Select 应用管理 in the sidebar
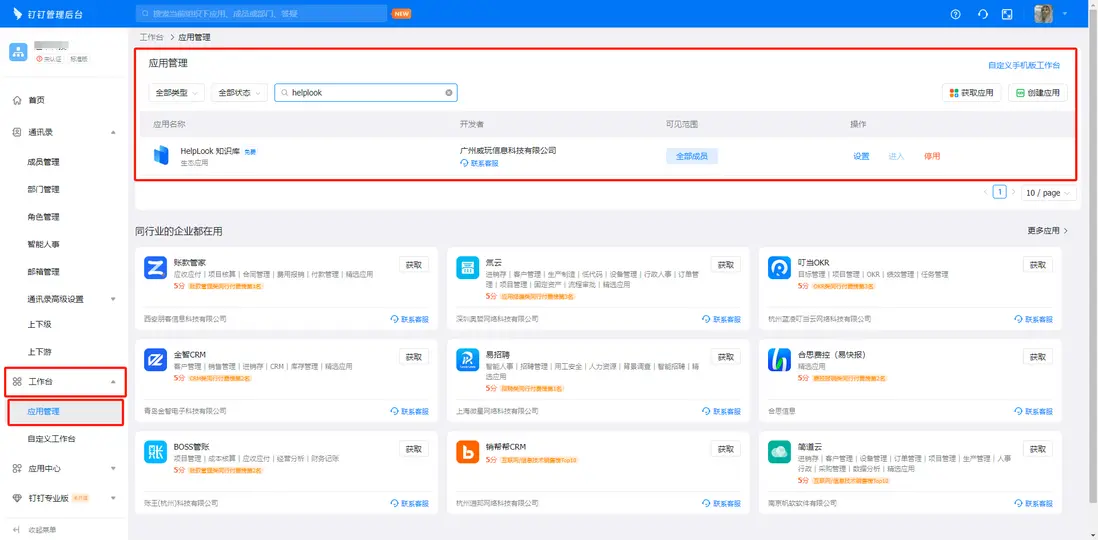 65,412
